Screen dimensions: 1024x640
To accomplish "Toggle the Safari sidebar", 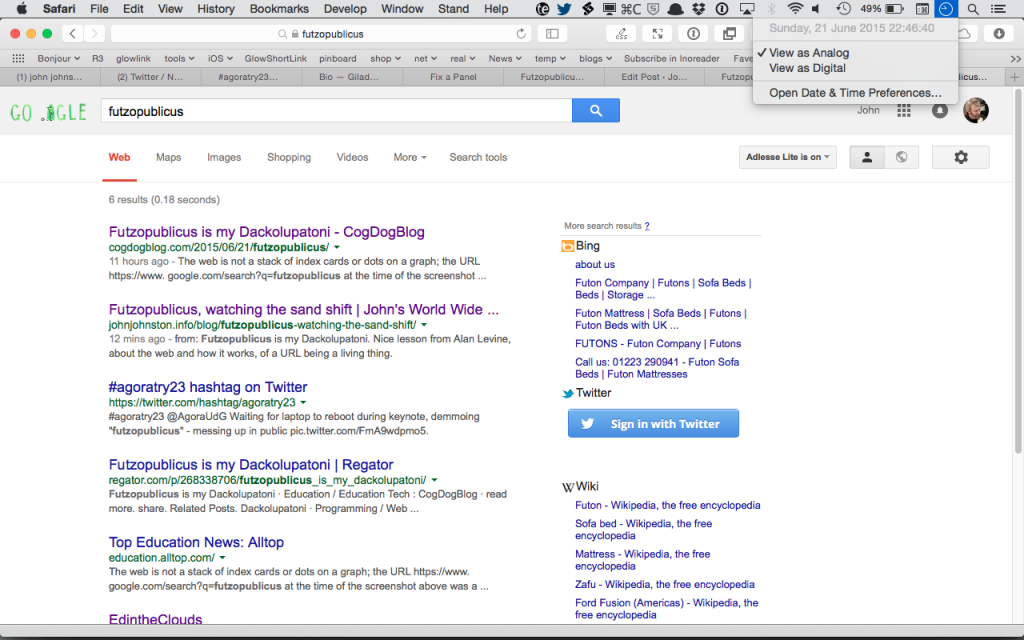I will point(552,33).
